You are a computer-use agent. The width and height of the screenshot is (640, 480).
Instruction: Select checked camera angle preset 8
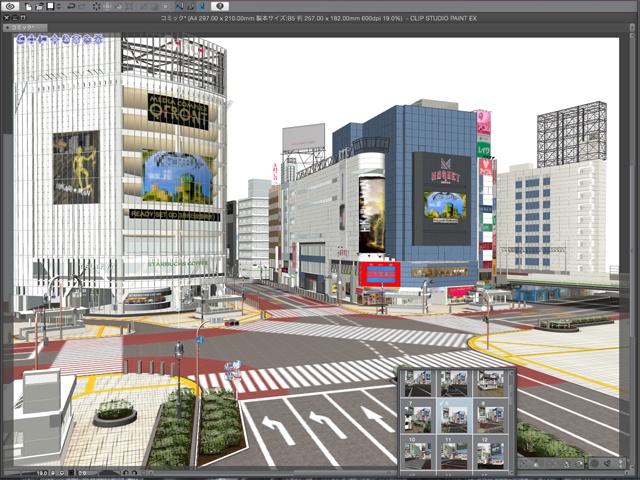[454, 416]
